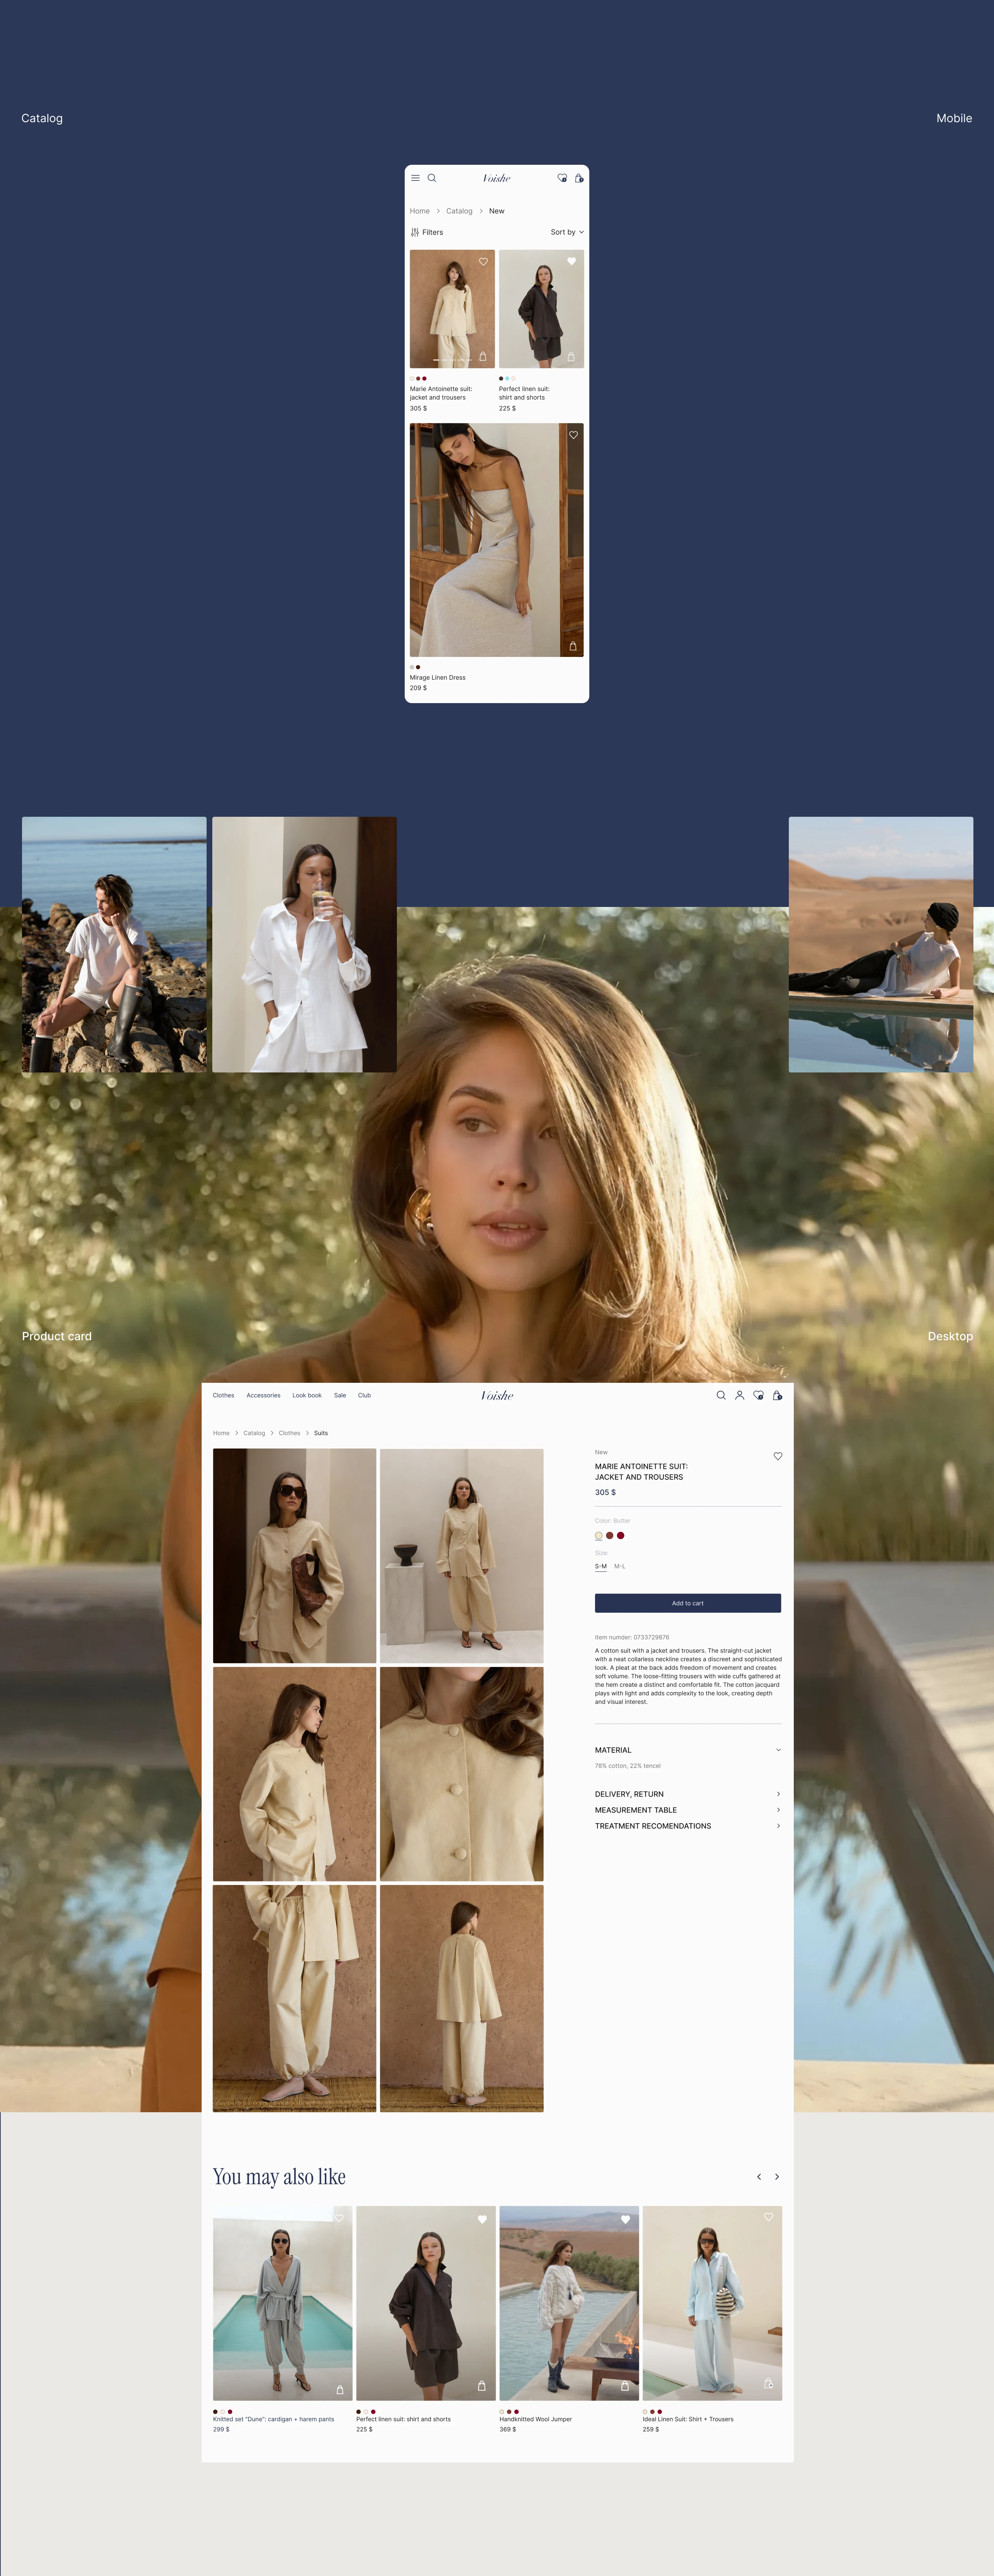Go to Home in the desktop breadcrumb

point(221,1433)
